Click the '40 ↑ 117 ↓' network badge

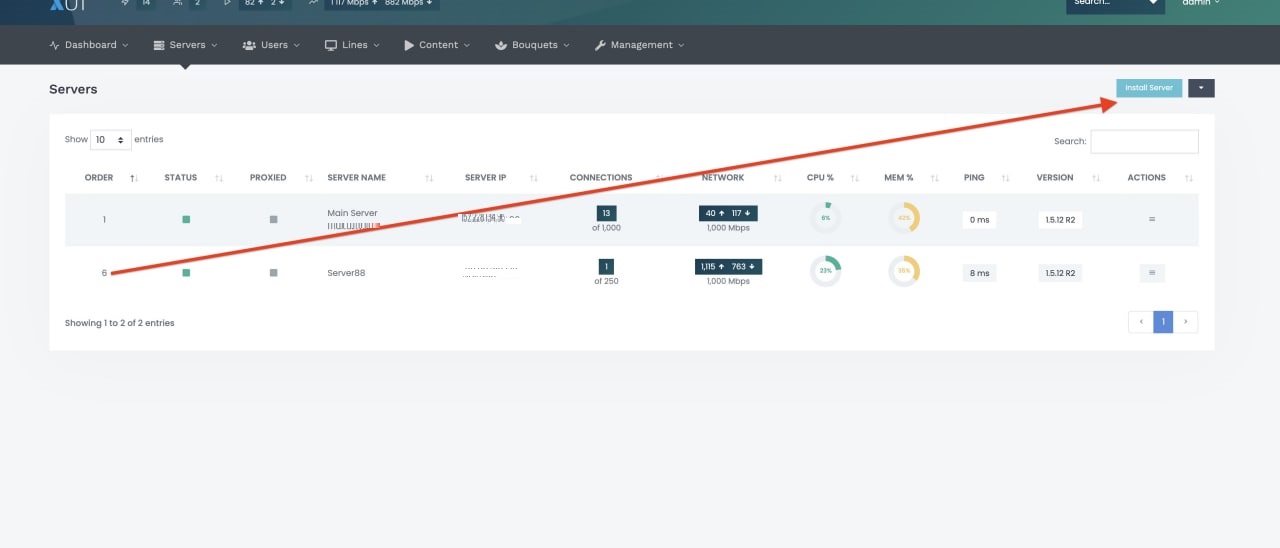728,213
